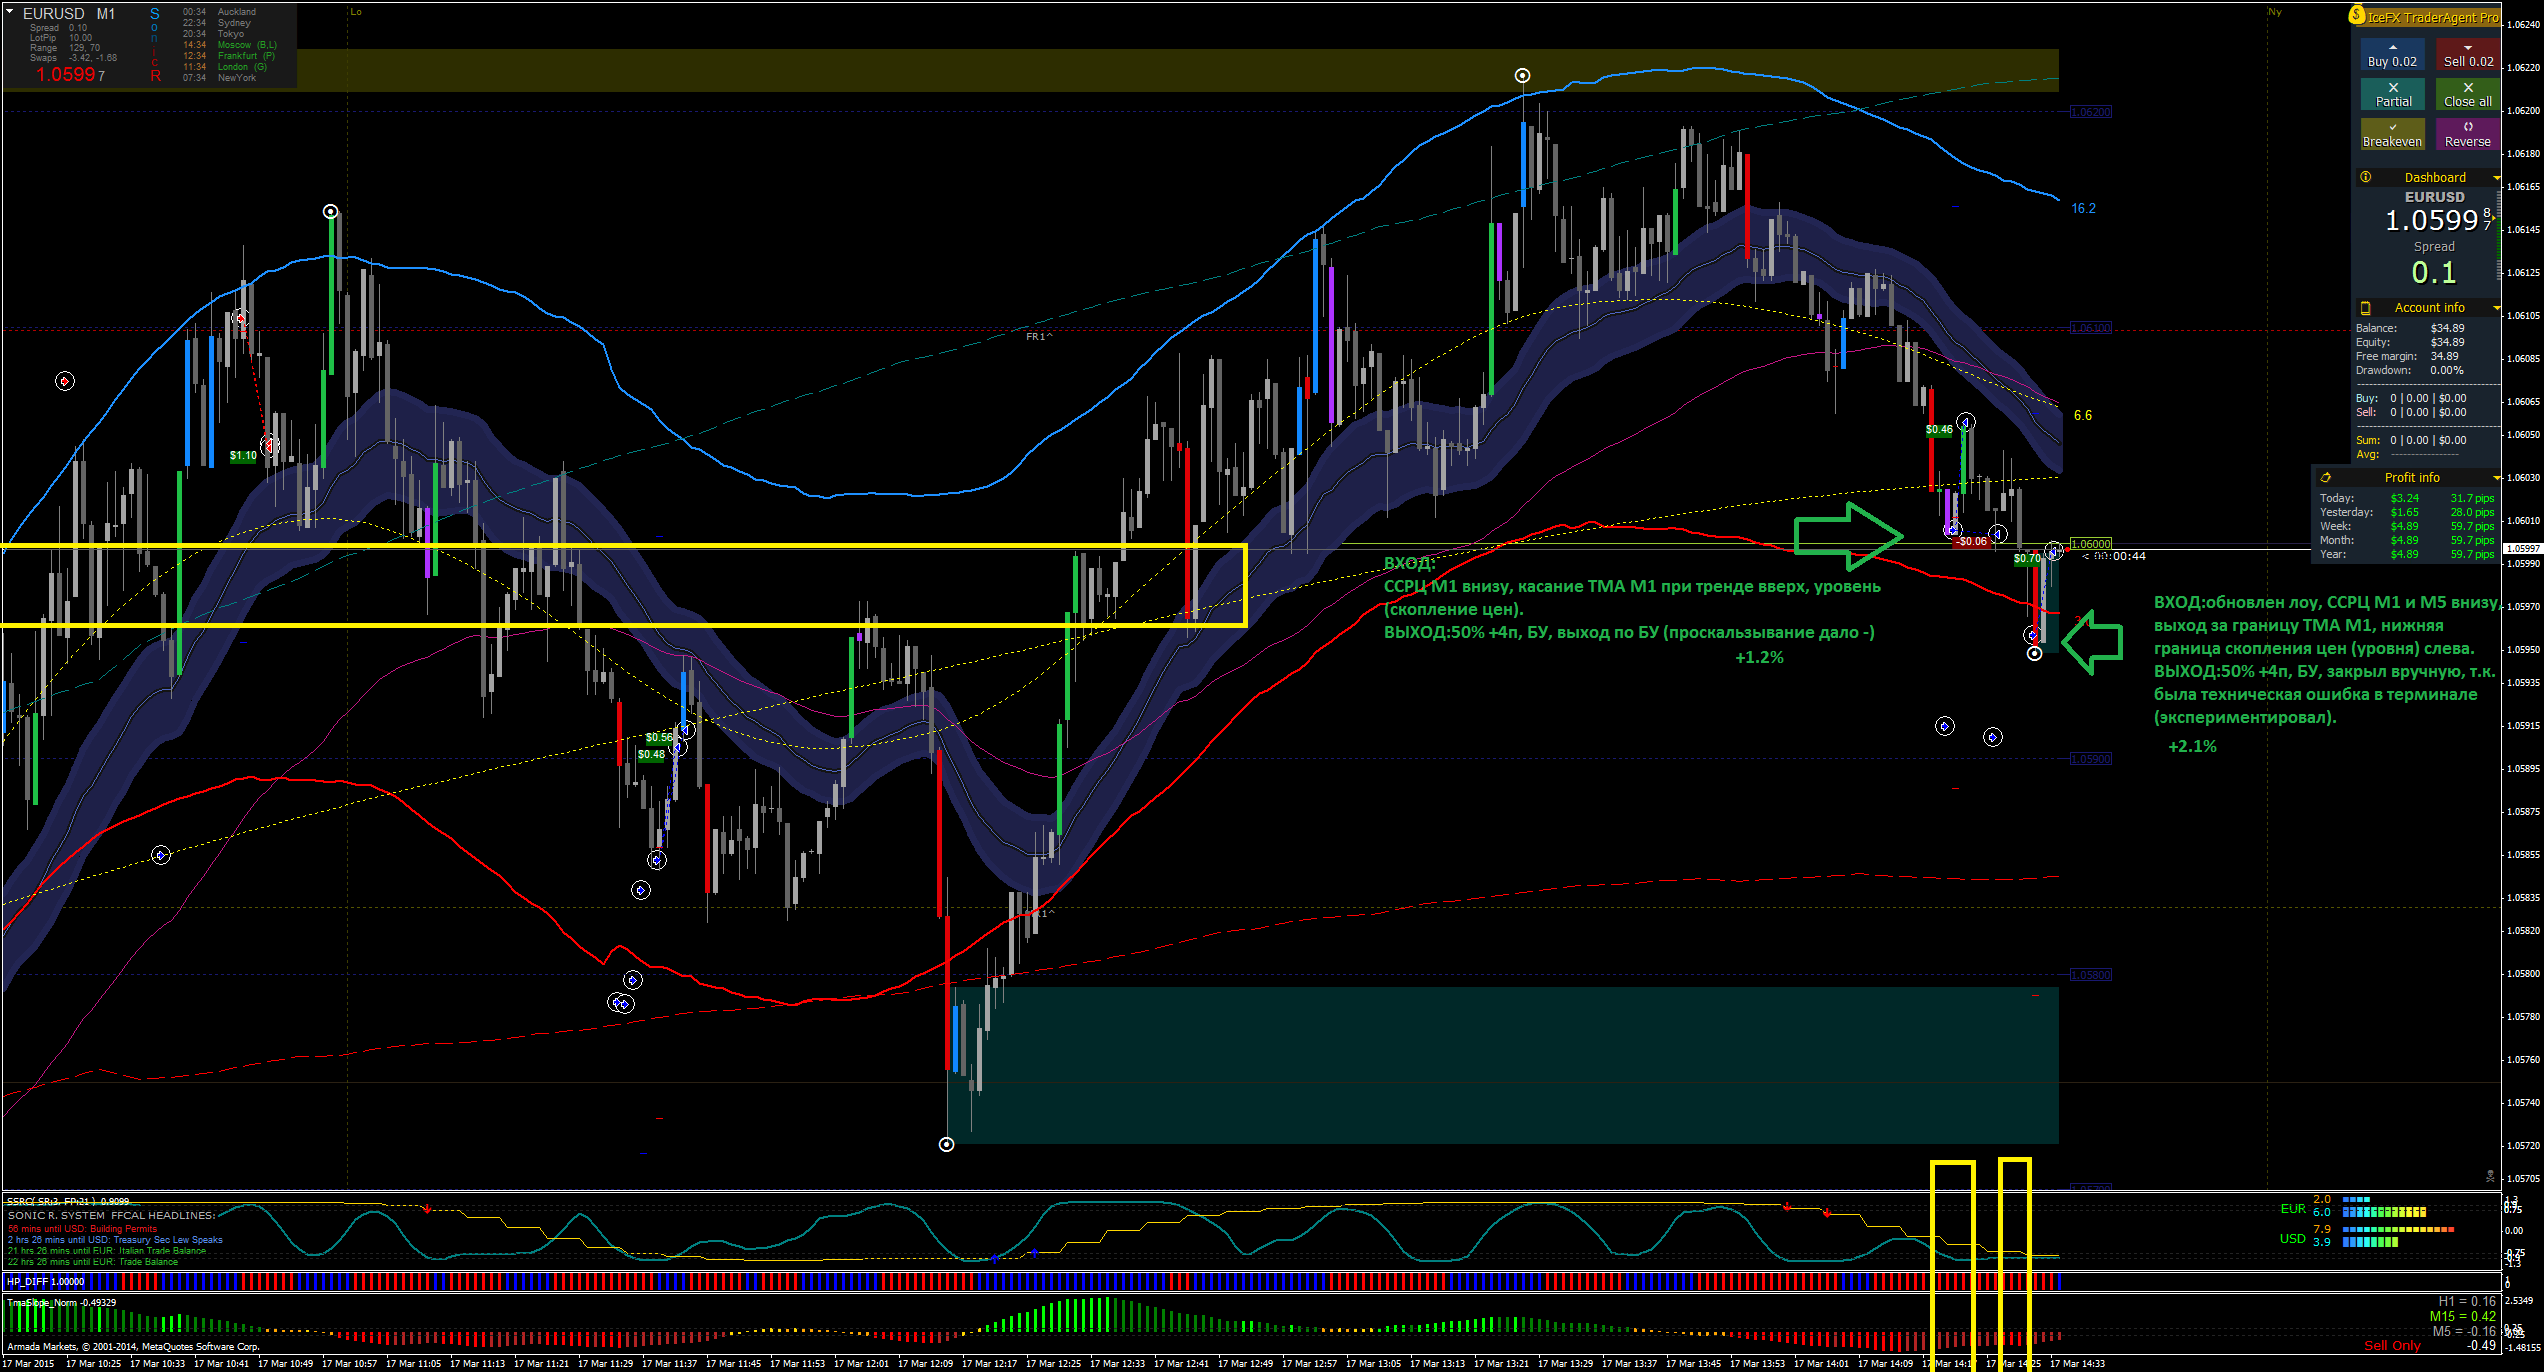2544x1372 pixels.
Task: Click the Year 59.7 pips value
Action: (2471, 554)
